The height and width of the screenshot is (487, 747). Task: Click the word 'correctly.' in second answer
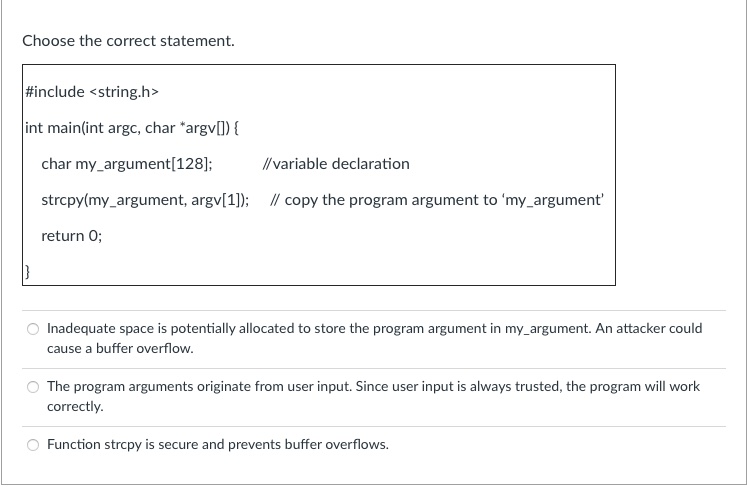coord(75,406)
